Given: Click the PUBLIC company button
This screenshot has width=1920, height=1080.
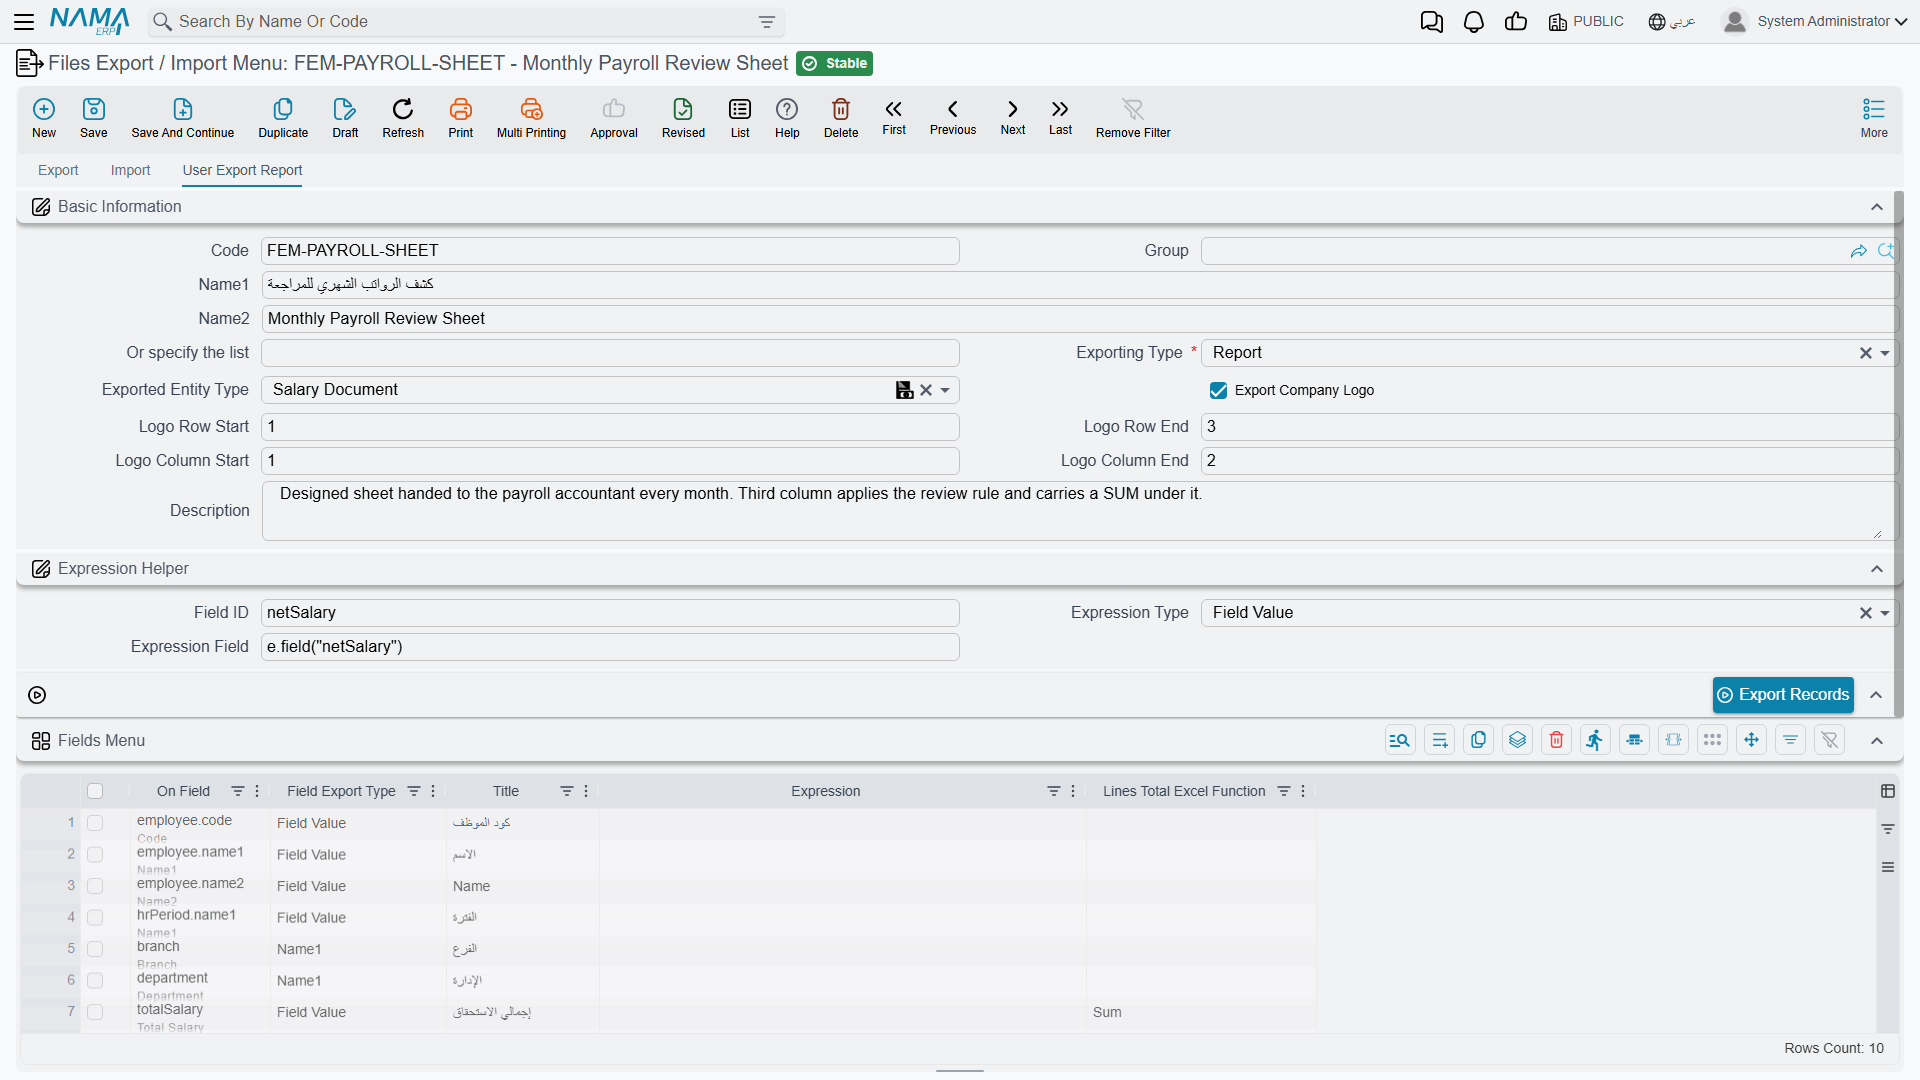Looking at the screenshot, I should tap(1586, 22).
